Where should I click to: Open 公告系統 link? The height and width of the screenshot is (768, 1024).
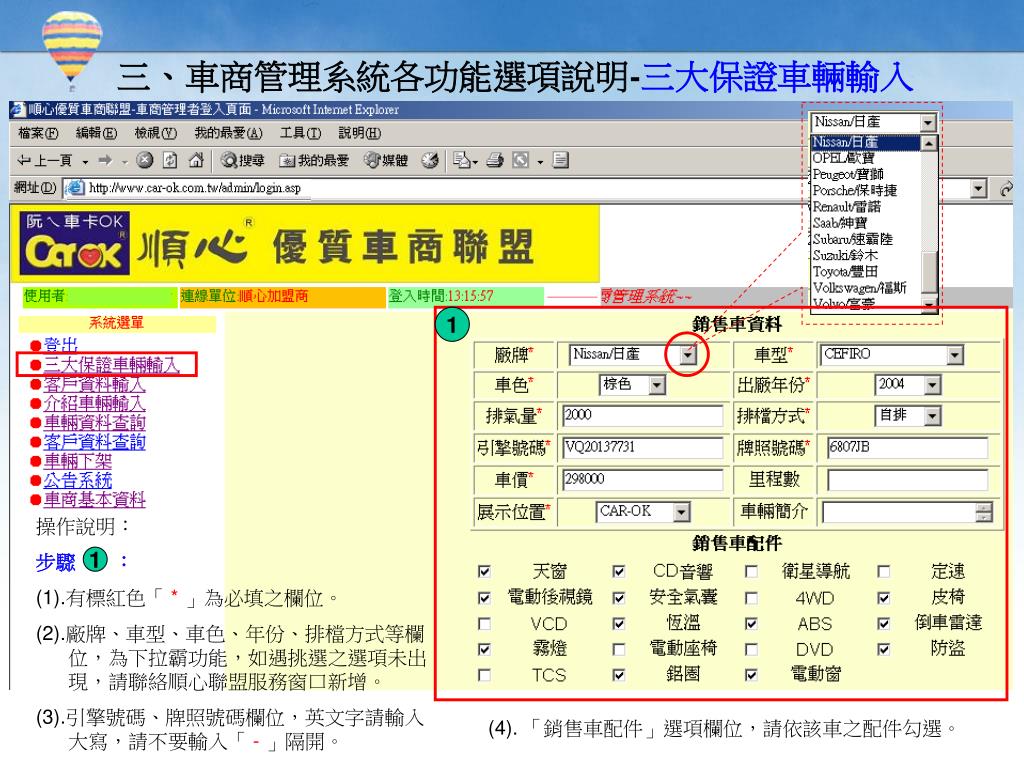[78, 480]
